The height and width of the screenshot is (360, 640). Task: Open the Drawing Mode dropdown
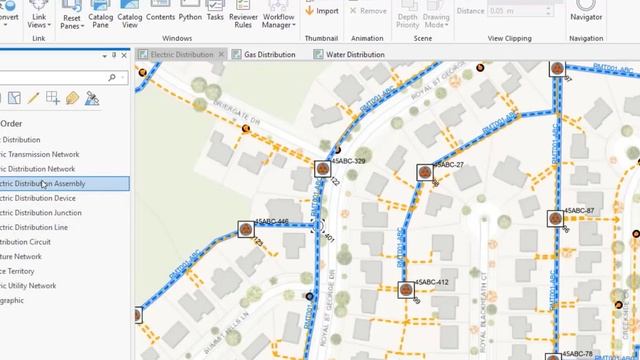click(436, 15)
